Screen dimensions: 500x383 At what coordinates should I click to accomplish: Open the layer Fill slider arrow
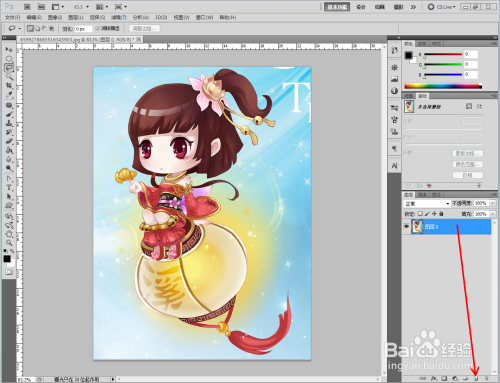click(x=493, y=214)
